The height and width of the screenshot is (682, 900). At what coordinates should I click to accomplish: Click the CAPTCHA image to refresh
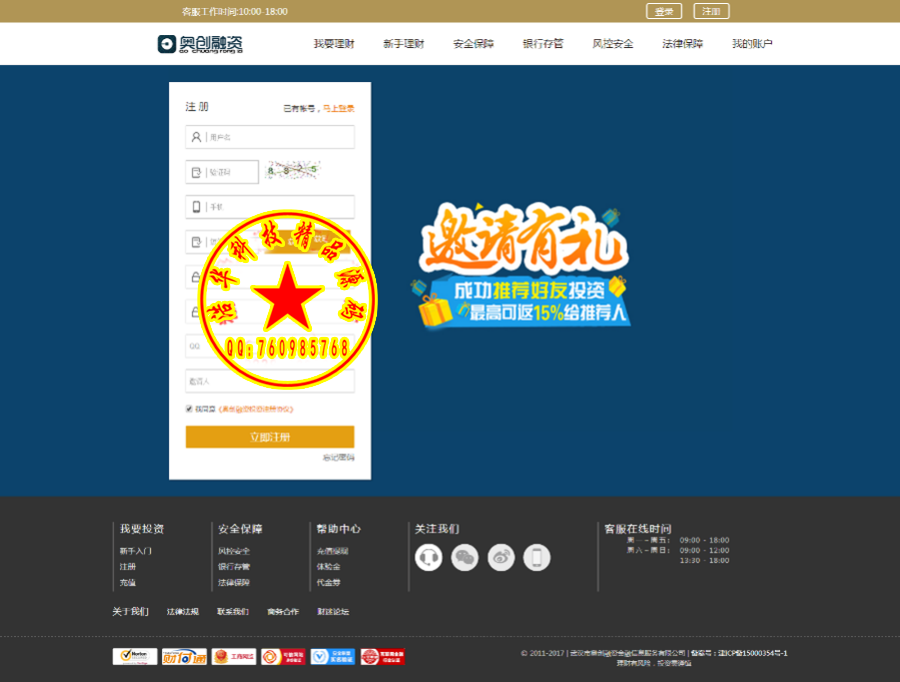[293, 170]
